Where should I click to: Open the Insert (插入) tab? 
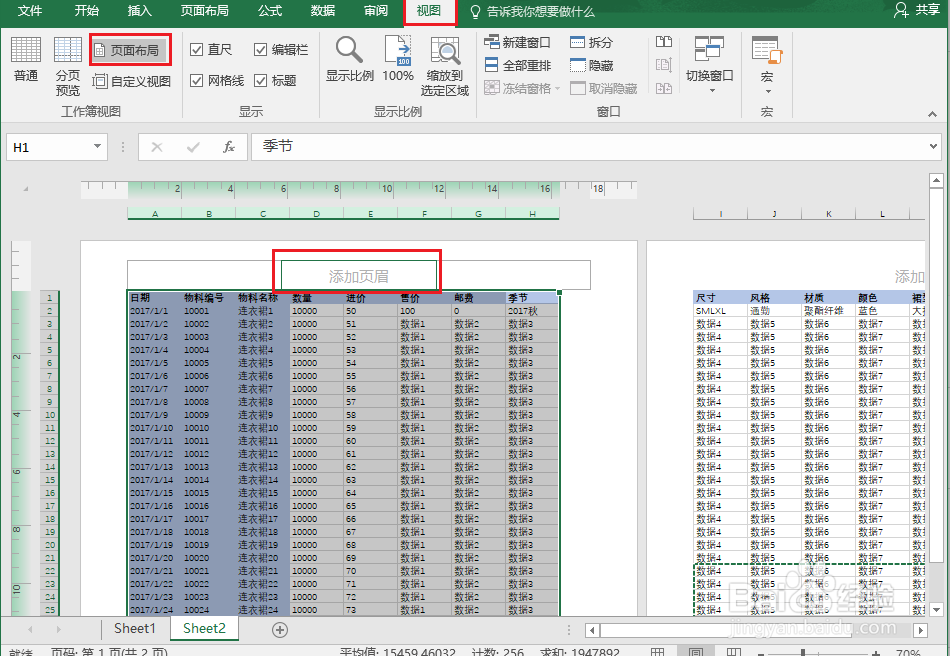[x=140, y=11]
